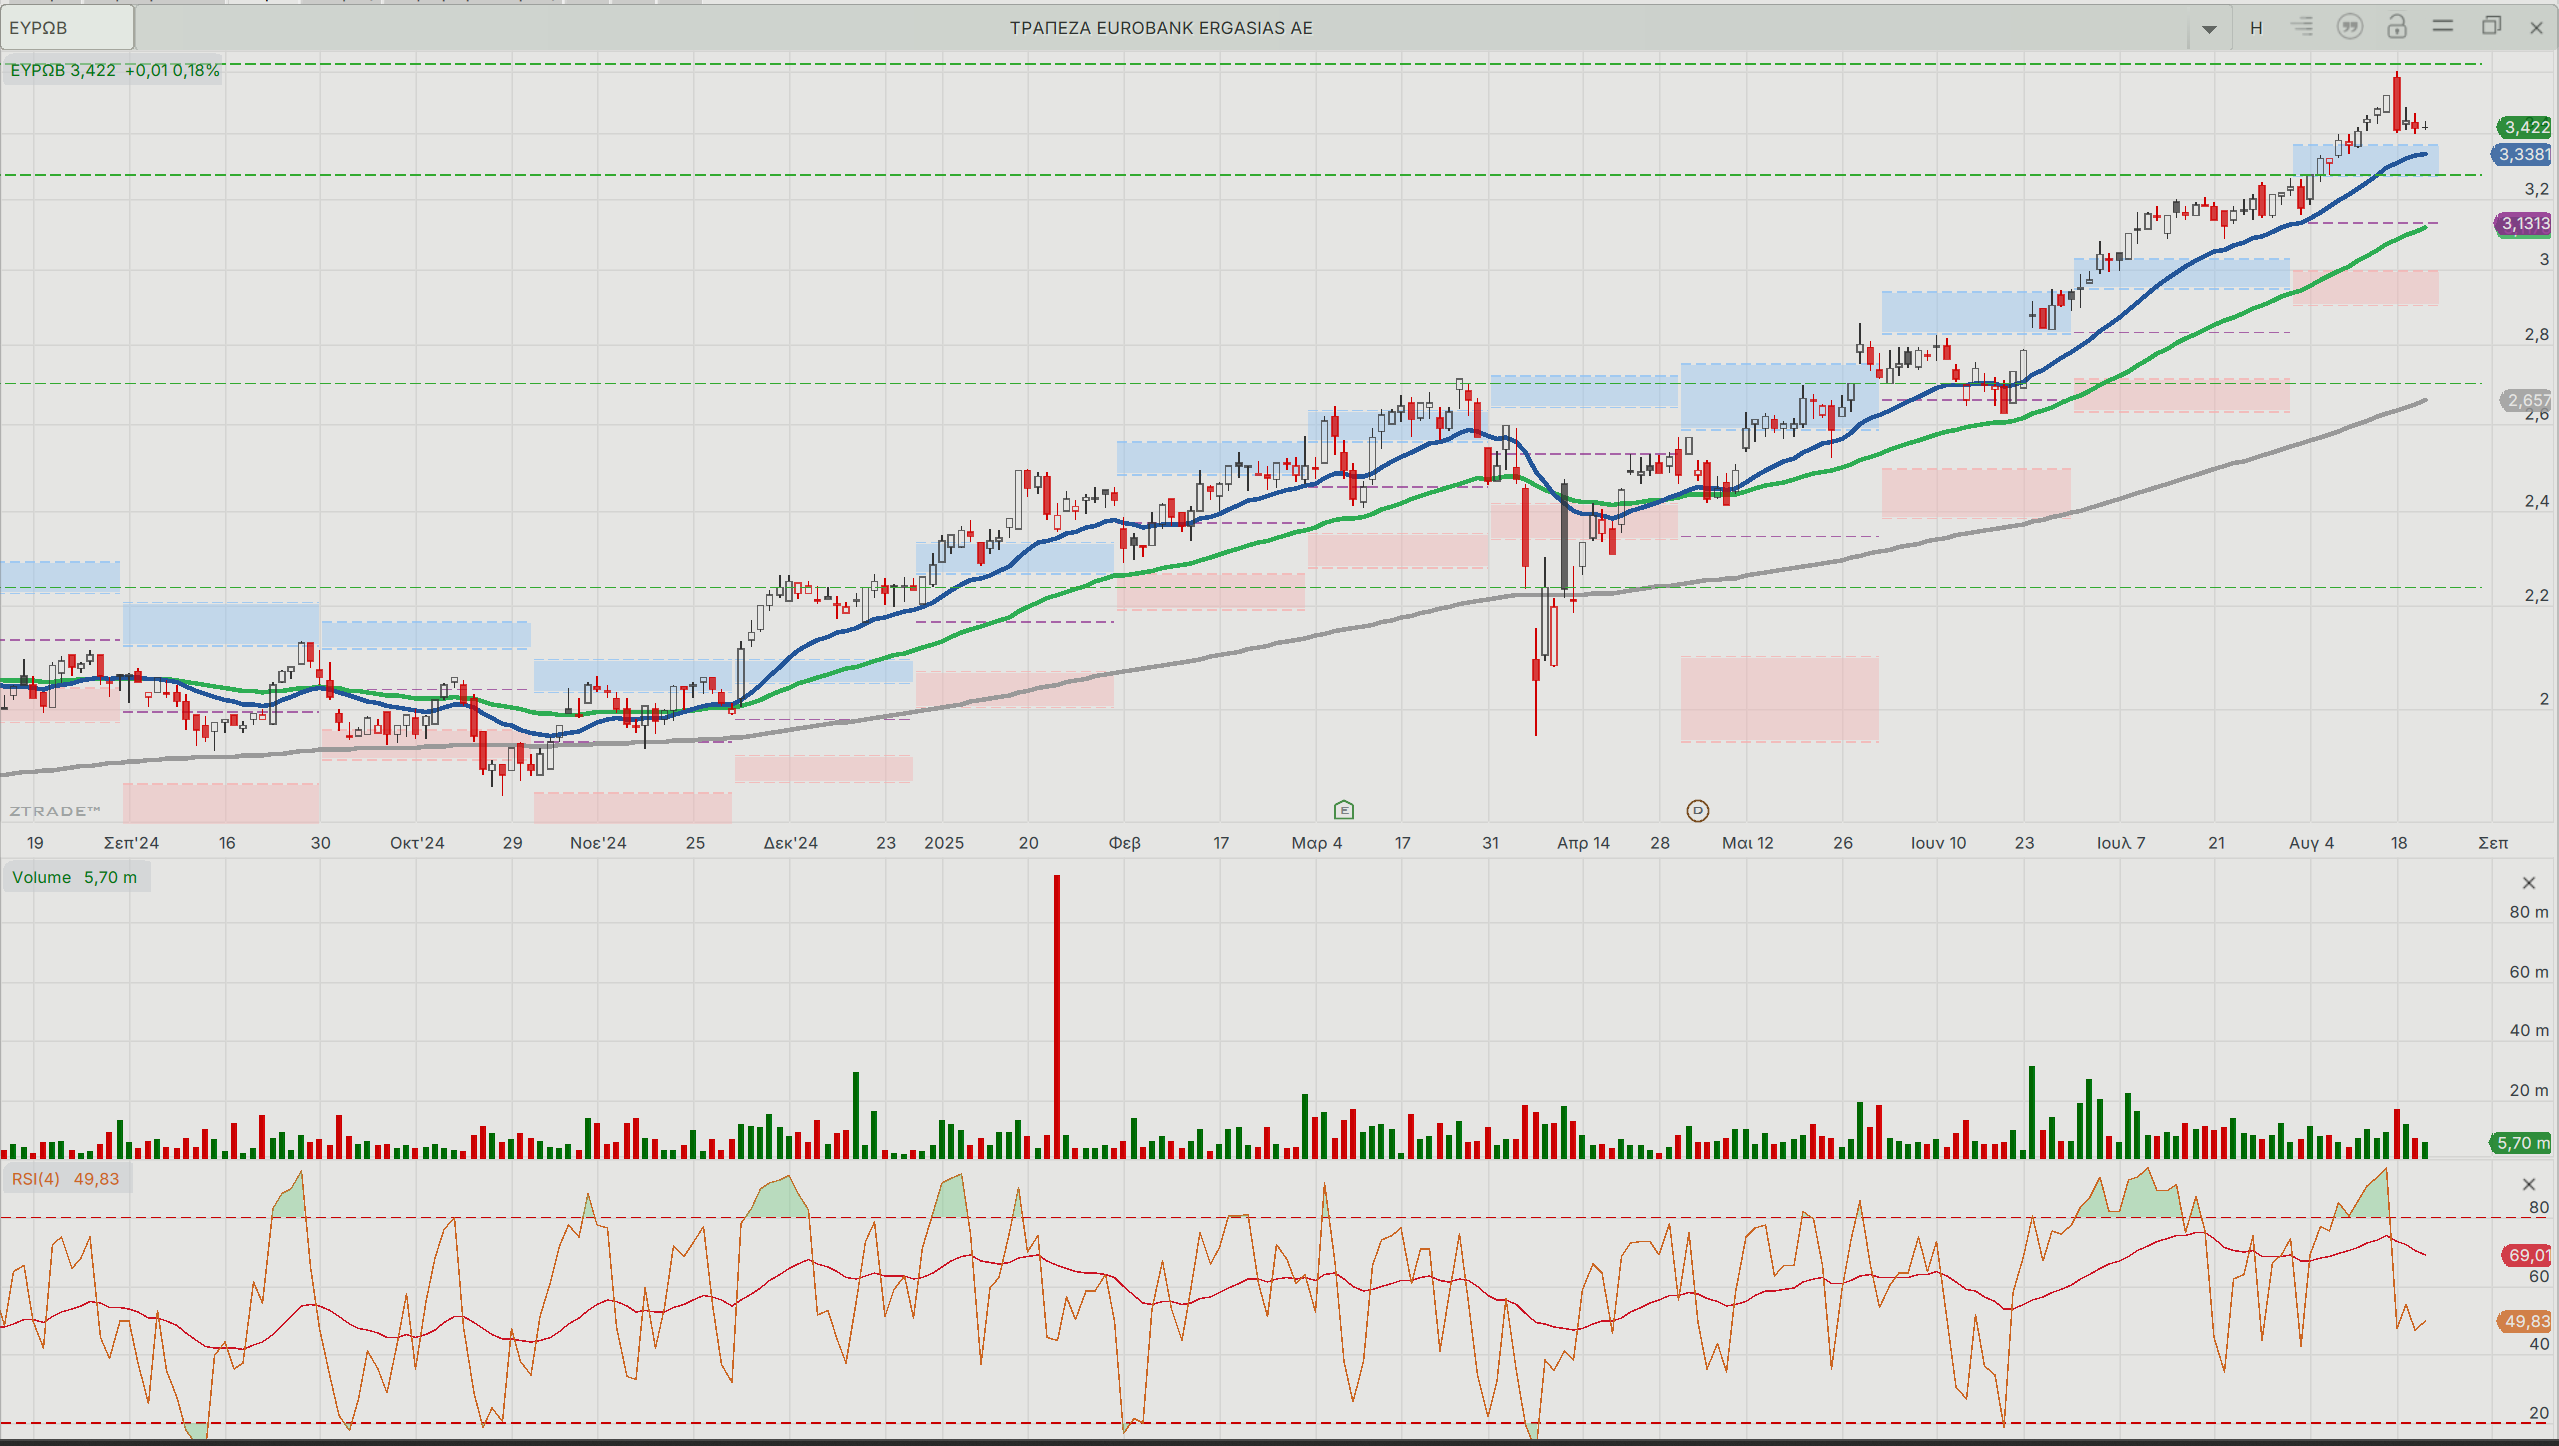This screenshot has height=1446, width=2559.
Task: Click the blue 3,3381 moving average tag
Action: coord(2523,154)
